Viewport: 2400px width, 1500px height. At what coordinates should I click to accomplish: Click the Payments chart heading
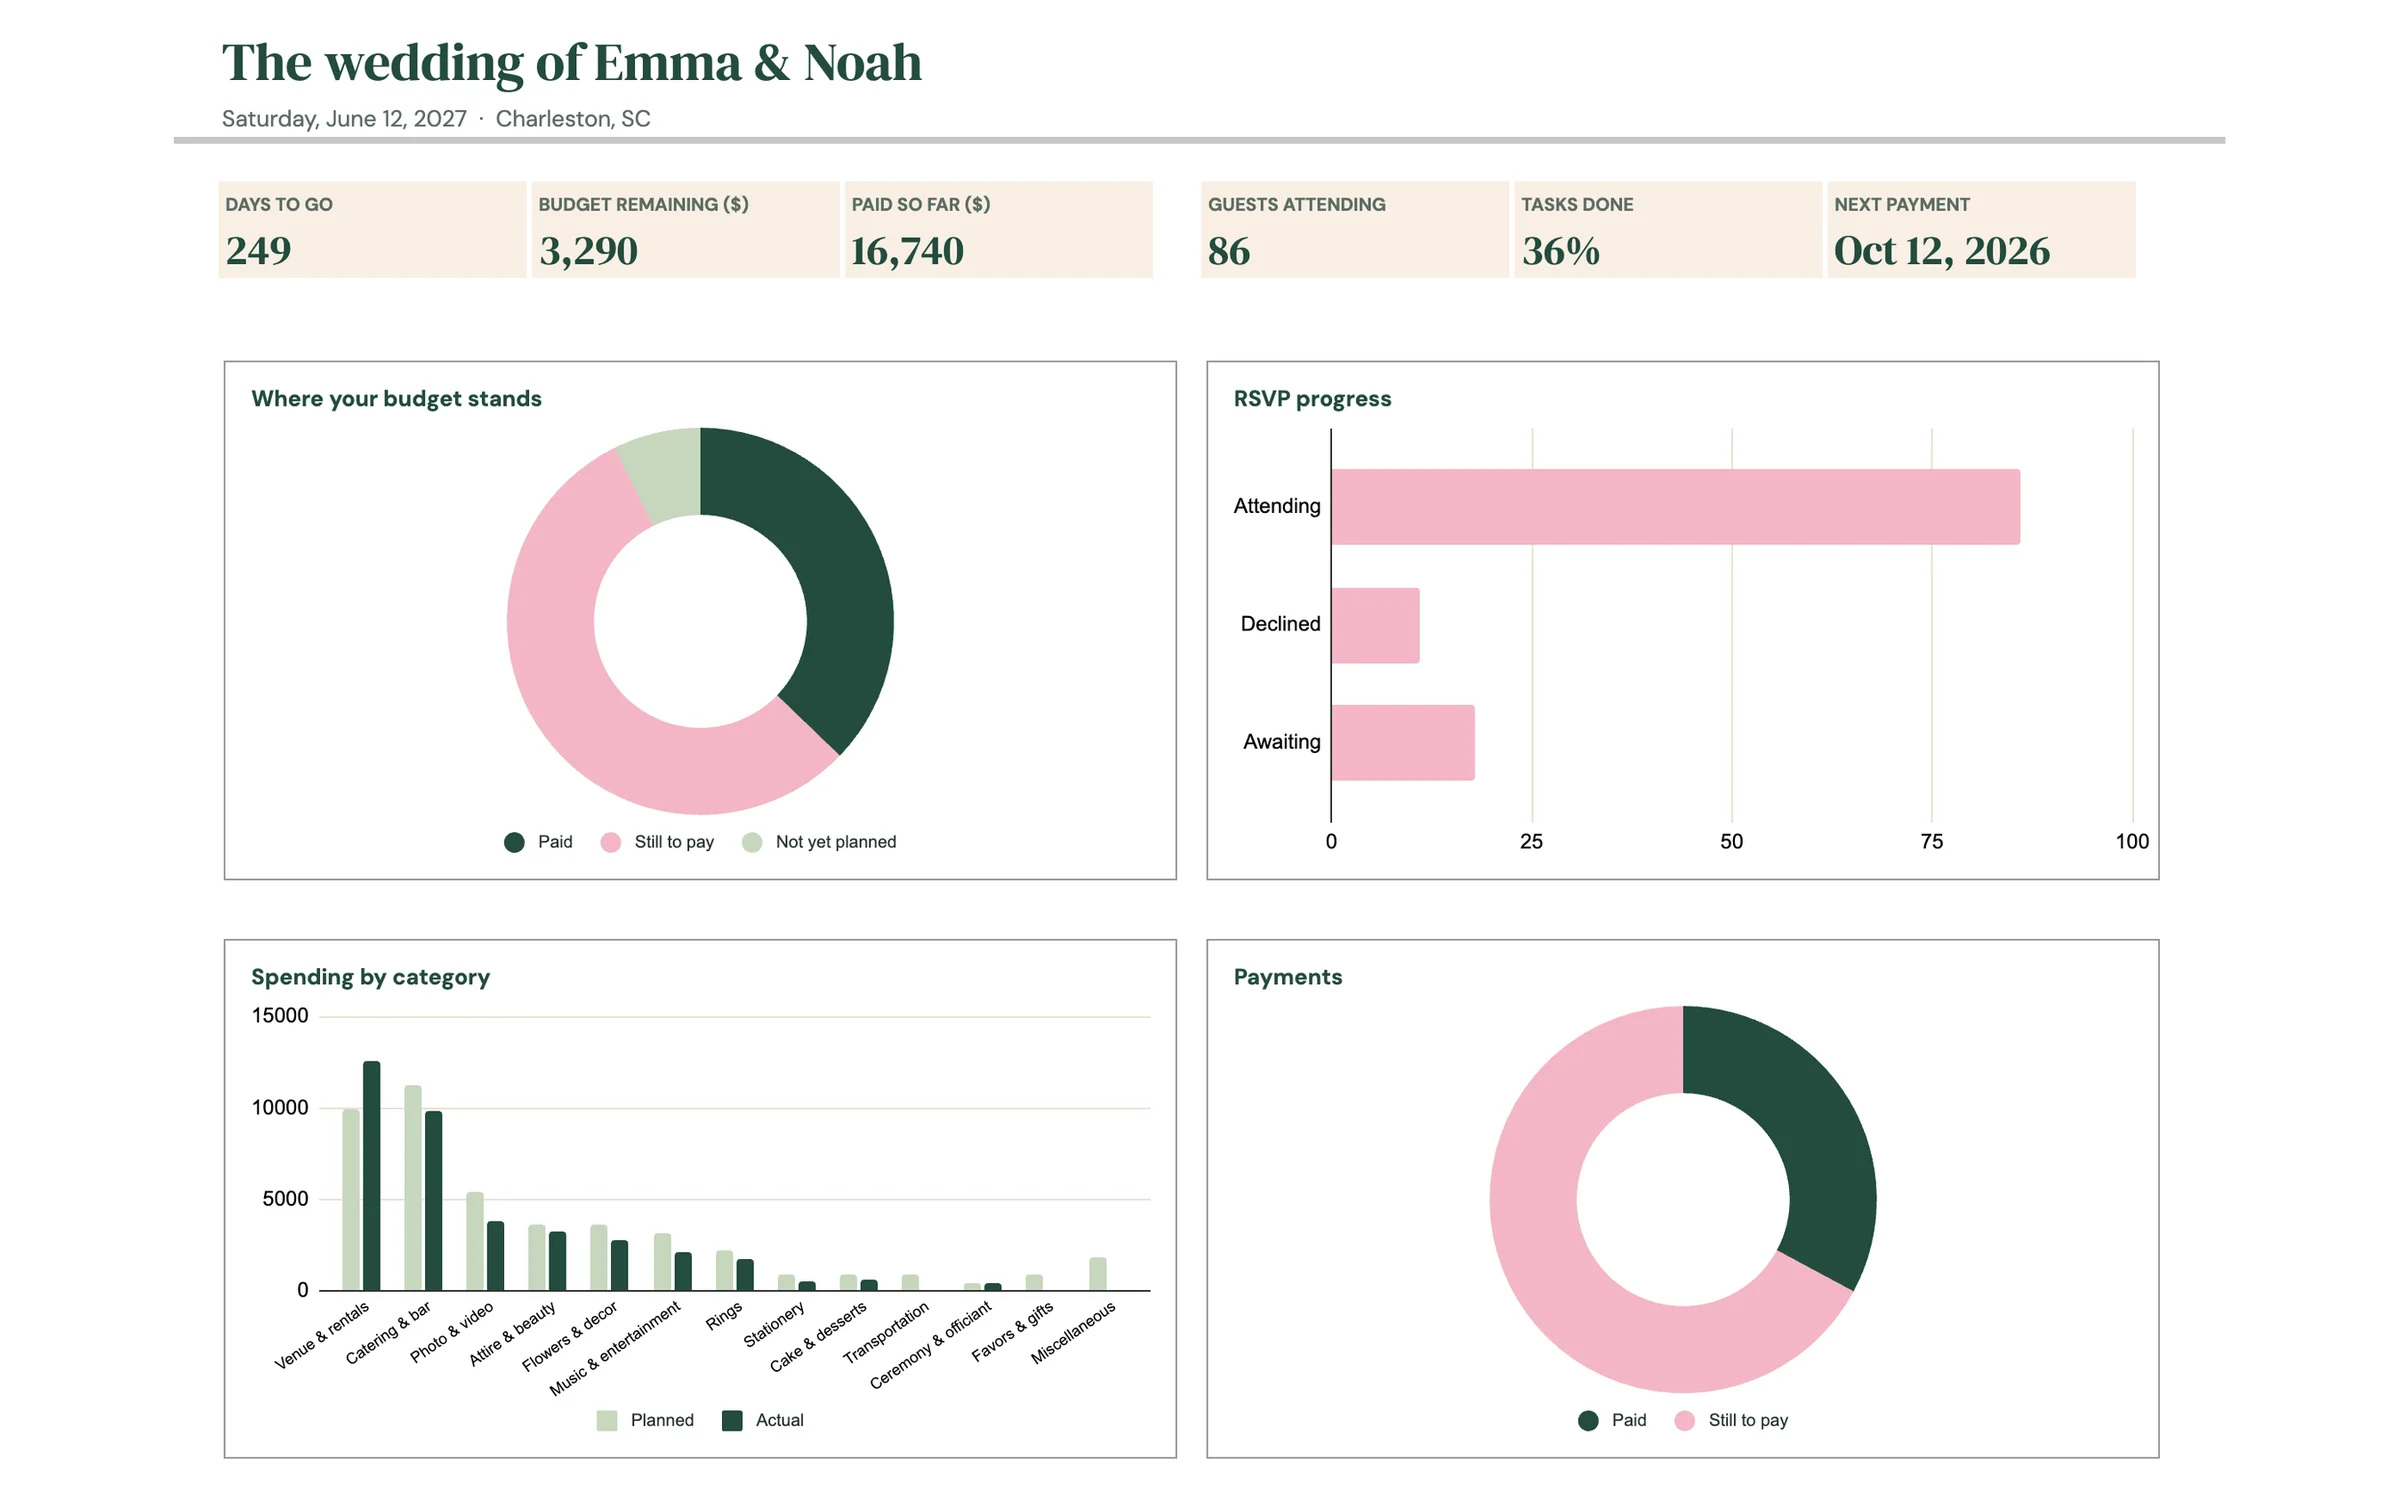tap(1288, 977)
